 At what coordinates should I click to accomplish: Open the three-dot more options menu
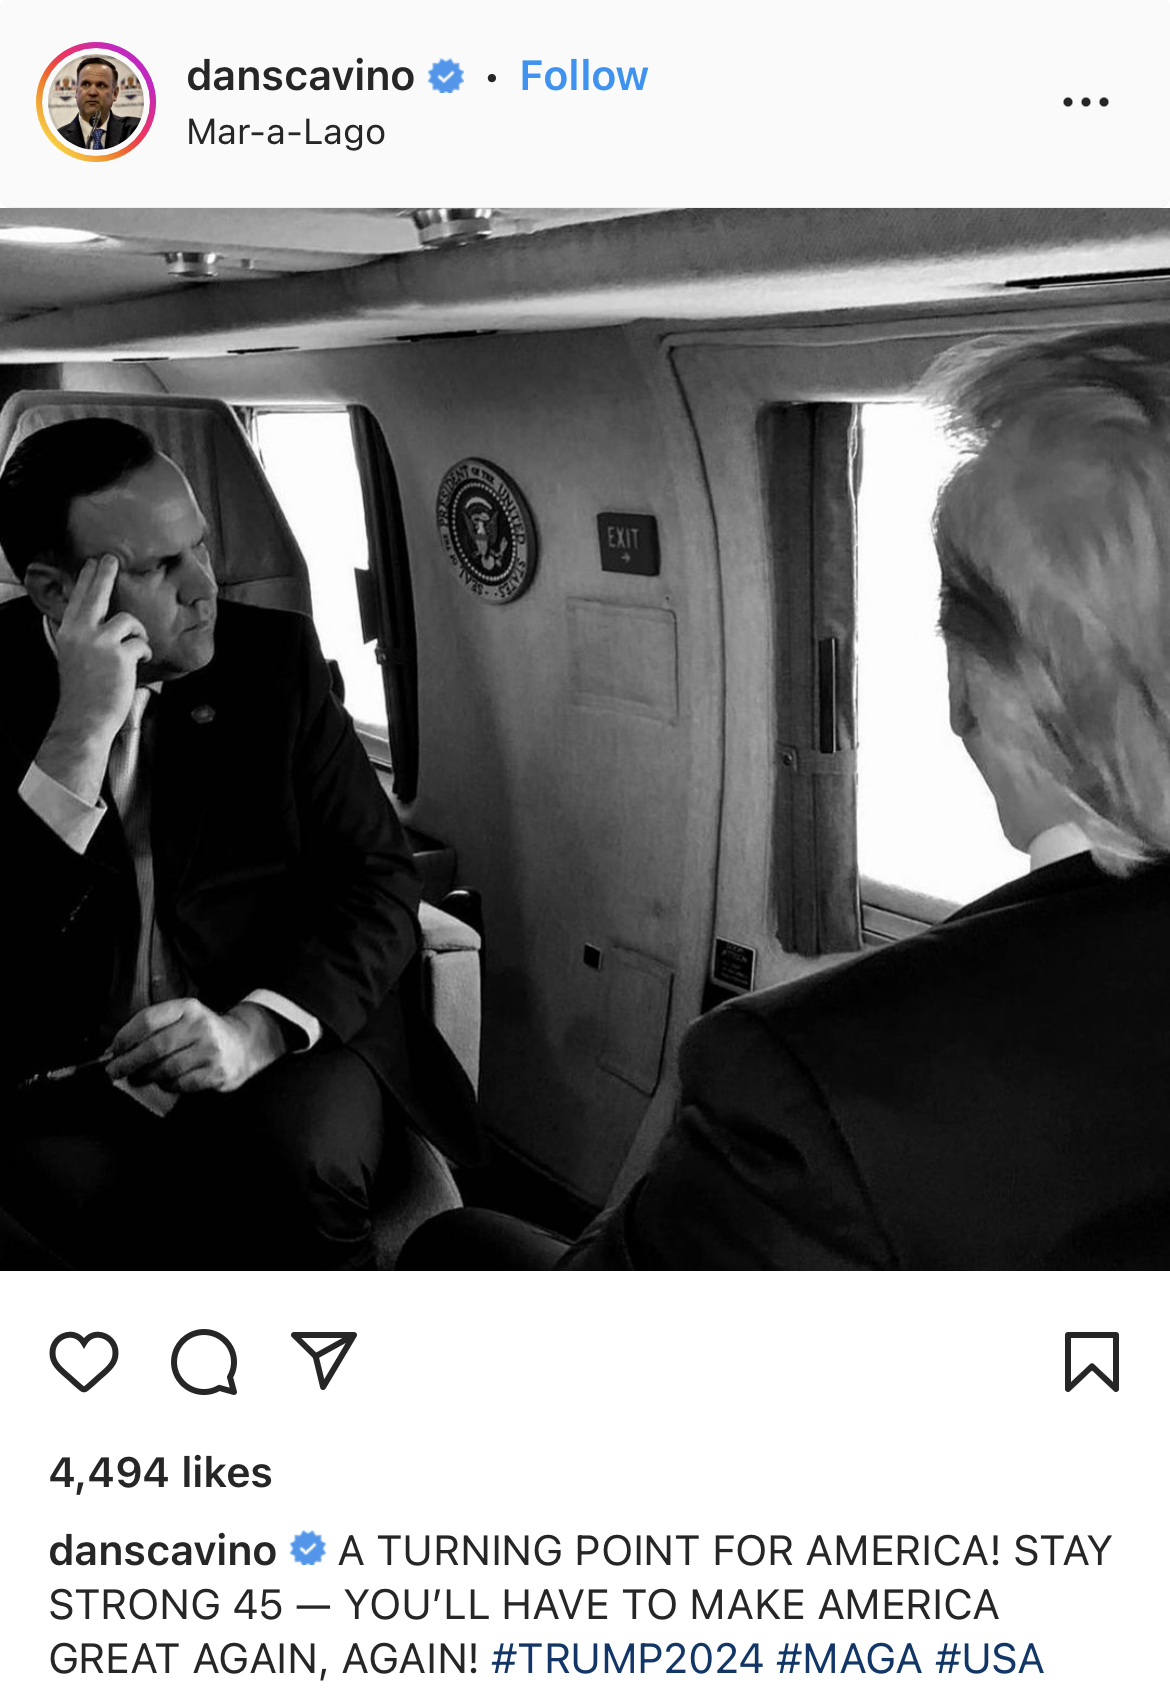1086,102
